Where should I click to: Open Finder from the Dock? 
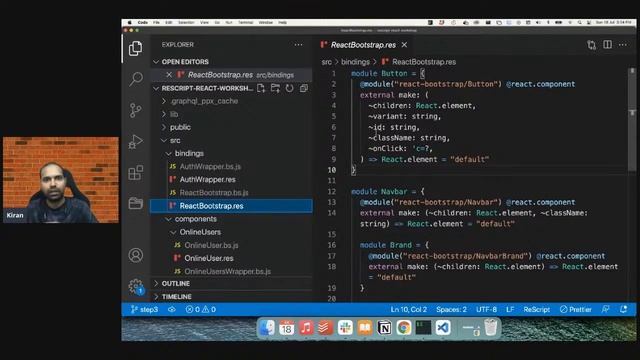[x=267, y=327]
